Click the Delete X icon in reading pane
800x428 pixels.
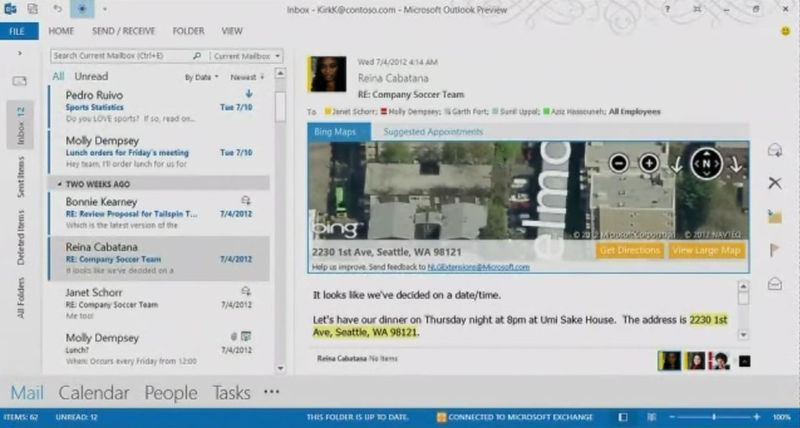[x=774, y=183]
